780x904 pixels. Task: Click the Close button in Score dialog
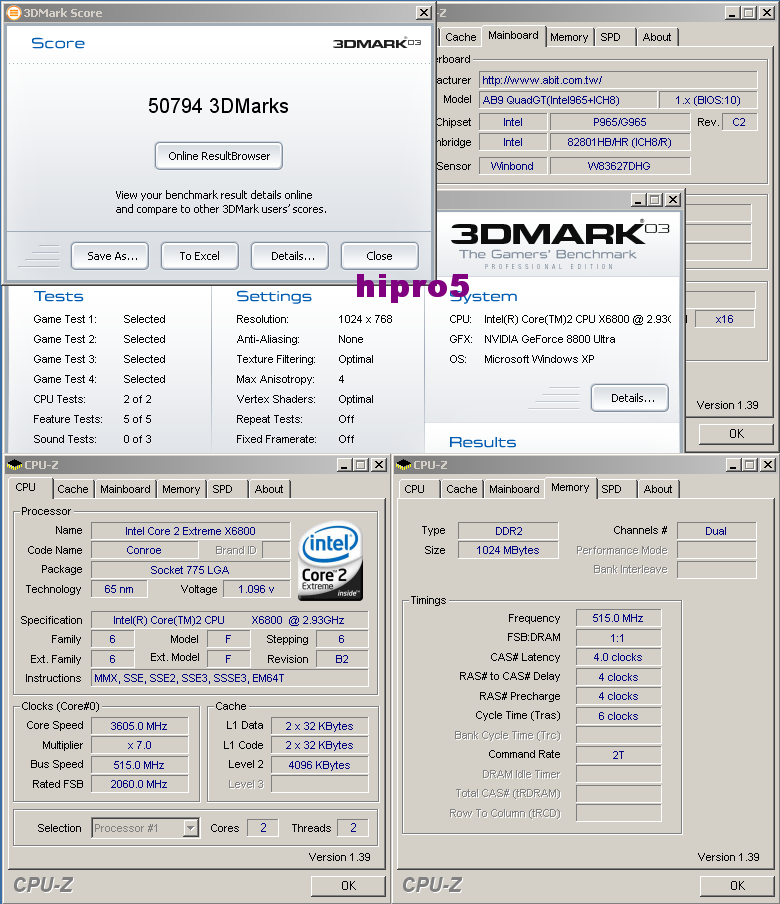tap(379, 256)
